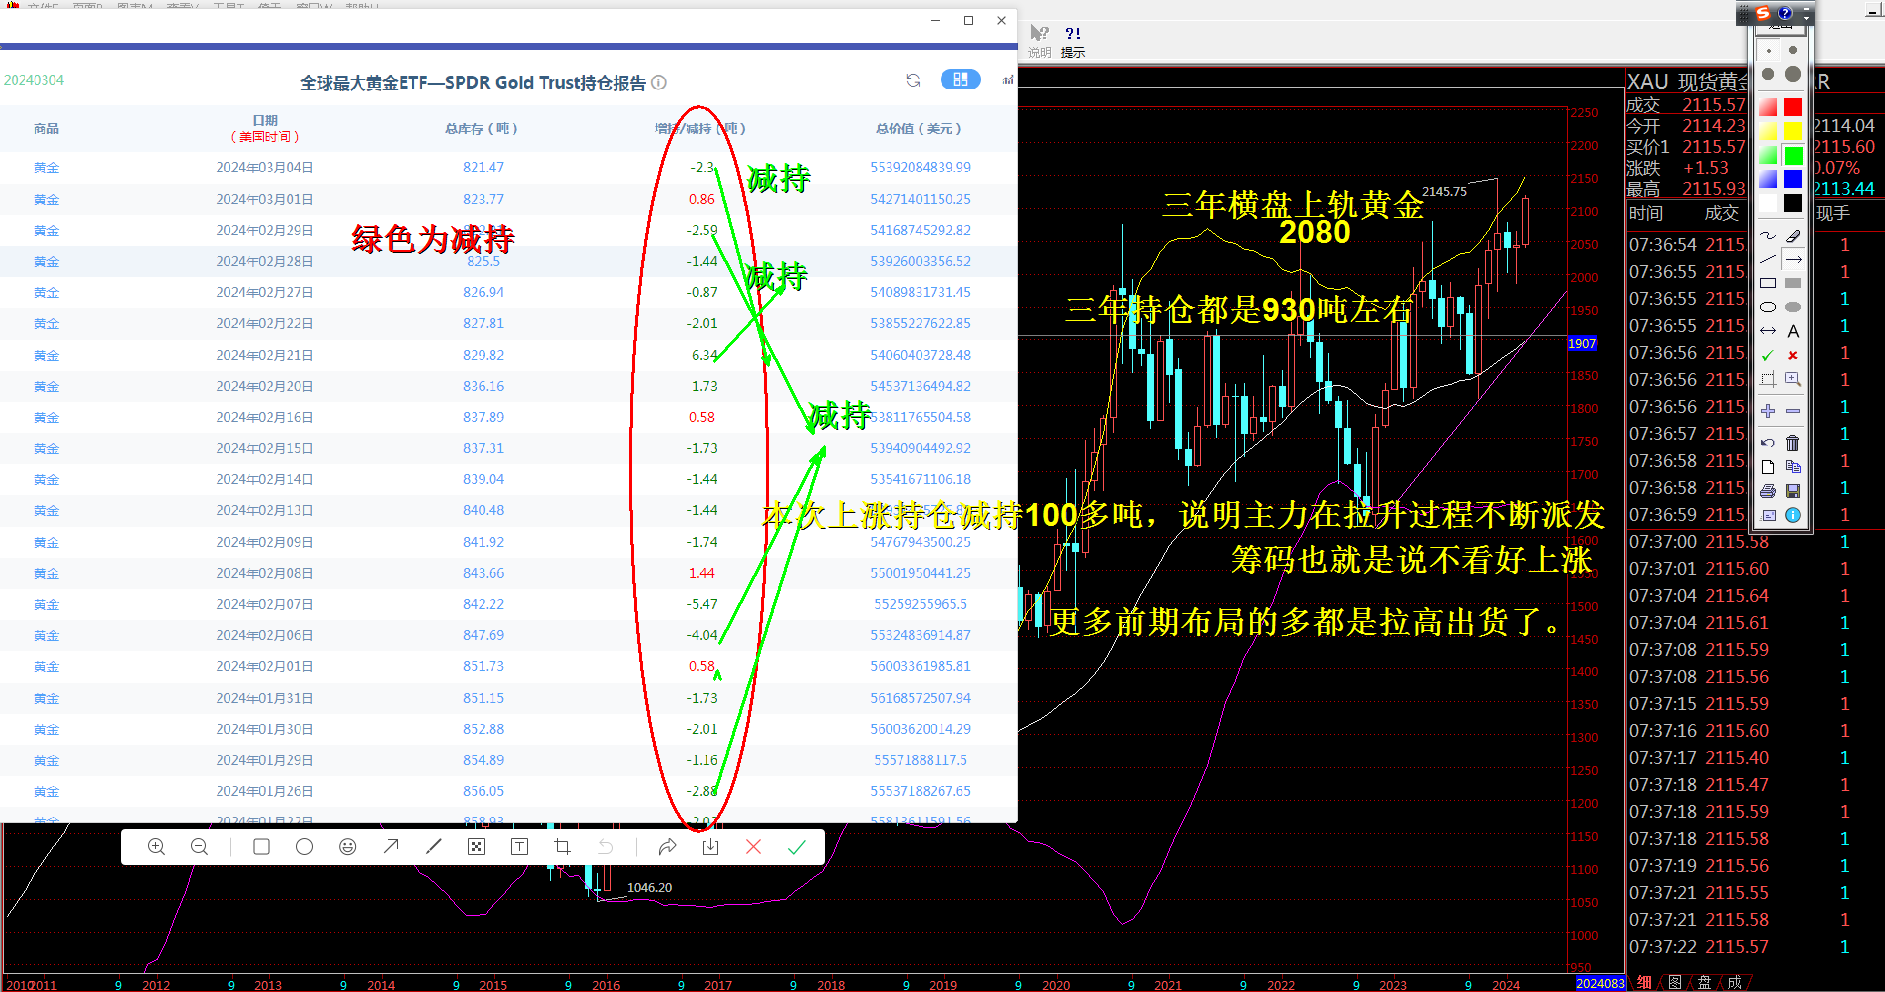This screenshot has height=992, width=1885.
Task: Pick the arrow annotation tool in bottom toolbar
Action: (x=391, y=847)
